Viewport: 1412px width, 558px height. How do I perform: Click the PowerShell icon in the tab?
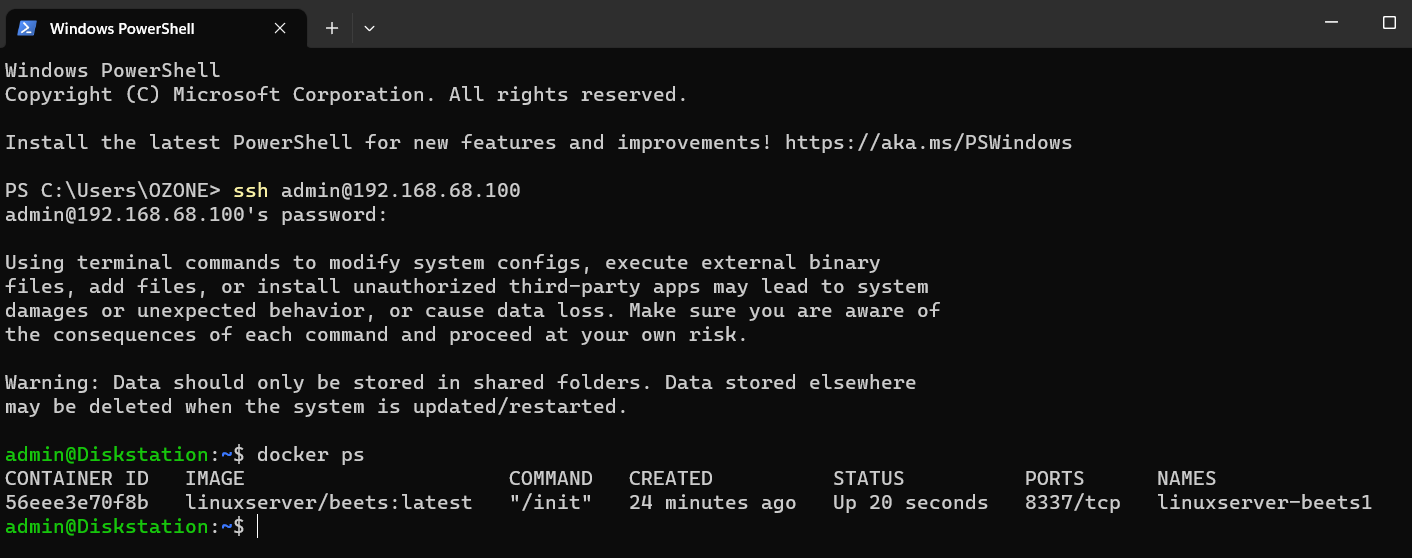coord(28,28)
